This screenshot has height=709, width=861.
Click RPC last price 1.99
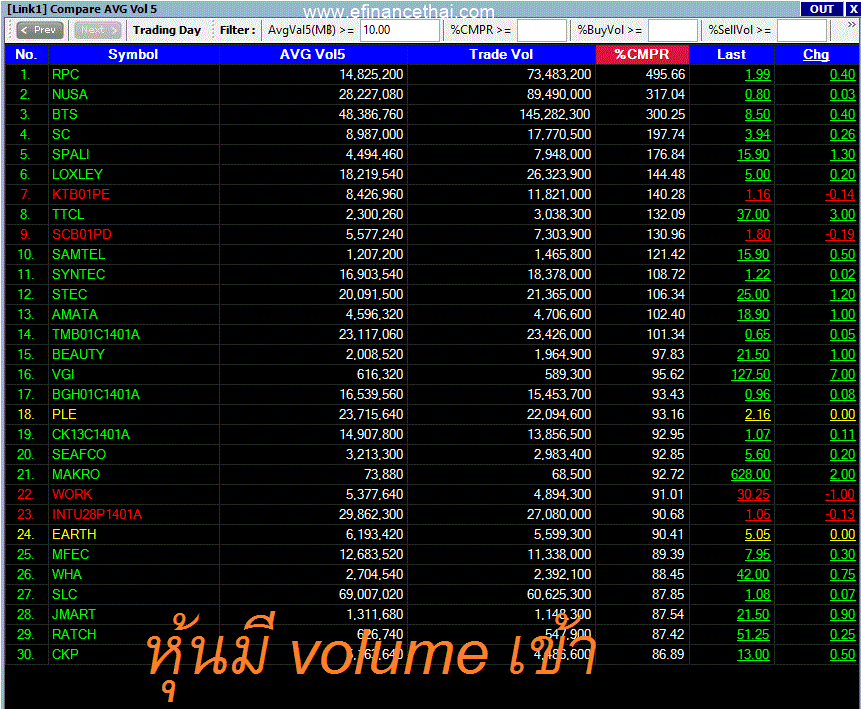(758, 74)
